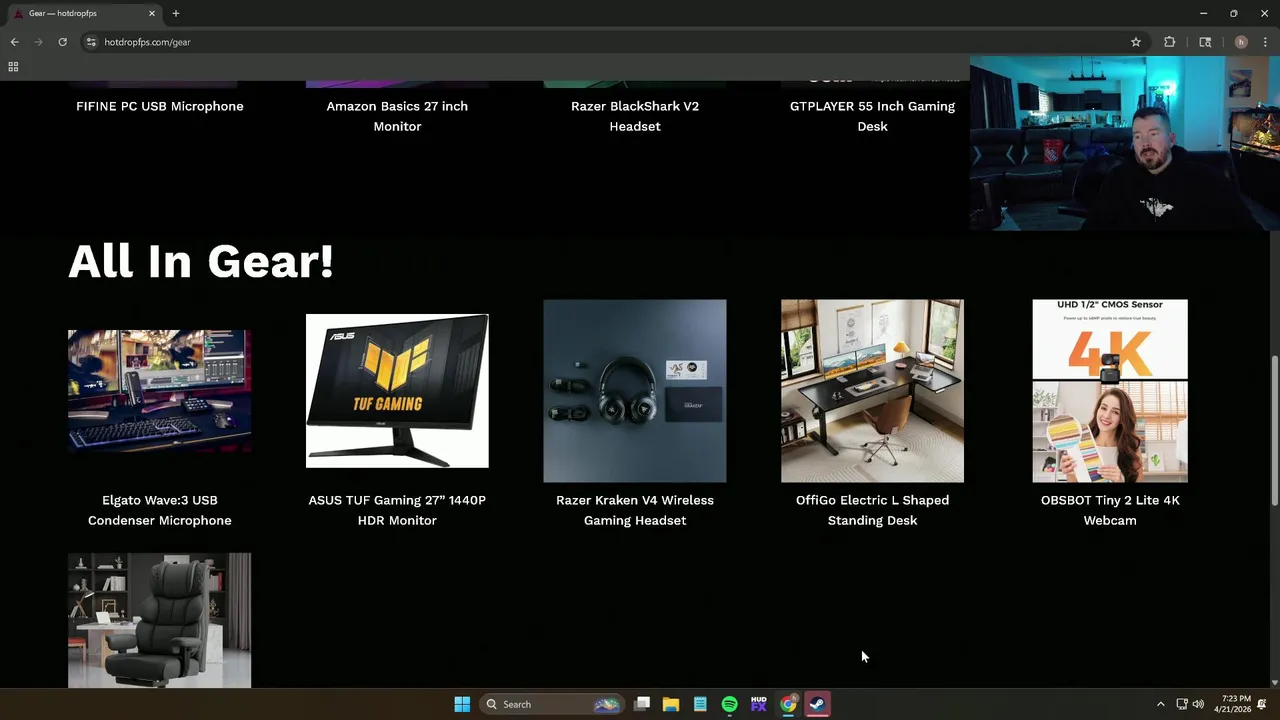This screenshot has width=1280, height=720.
Task: Open ASUS TUF Gaming 27” monitor link
Action: pyautogui.click(x=397, y=510)
